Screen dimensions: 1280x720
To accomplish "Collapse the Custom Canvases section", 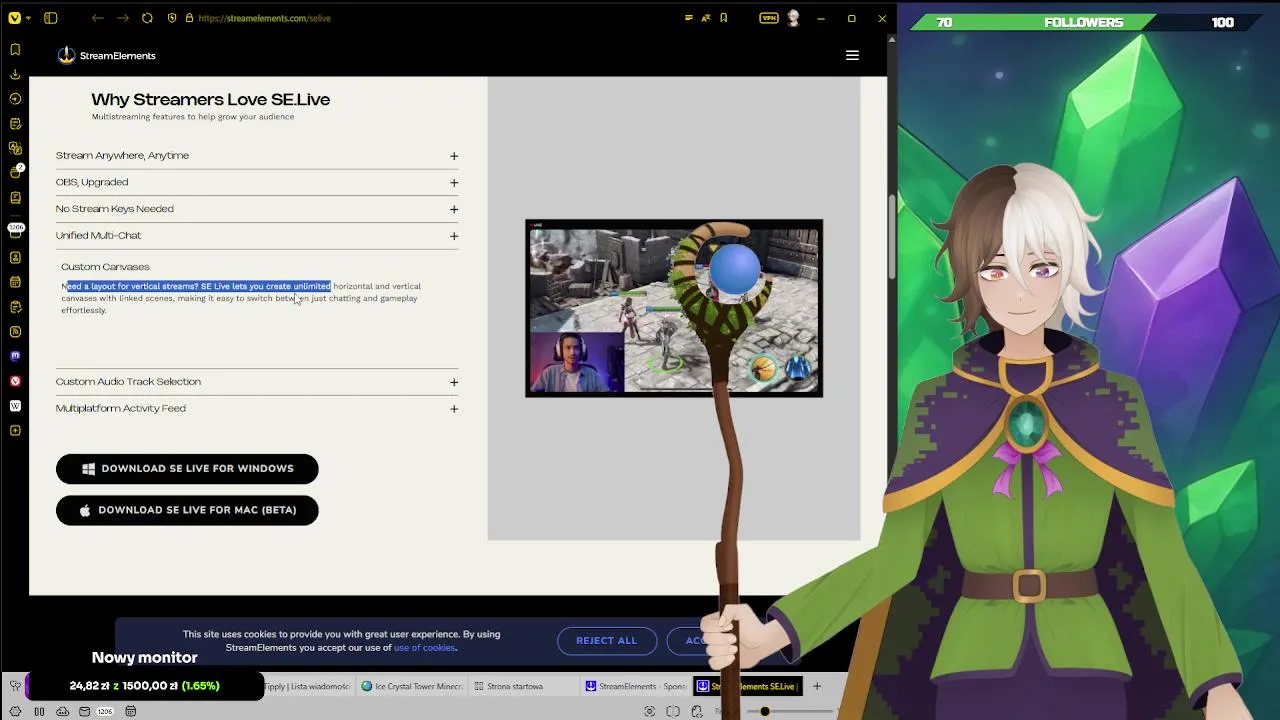I will 105,267.
